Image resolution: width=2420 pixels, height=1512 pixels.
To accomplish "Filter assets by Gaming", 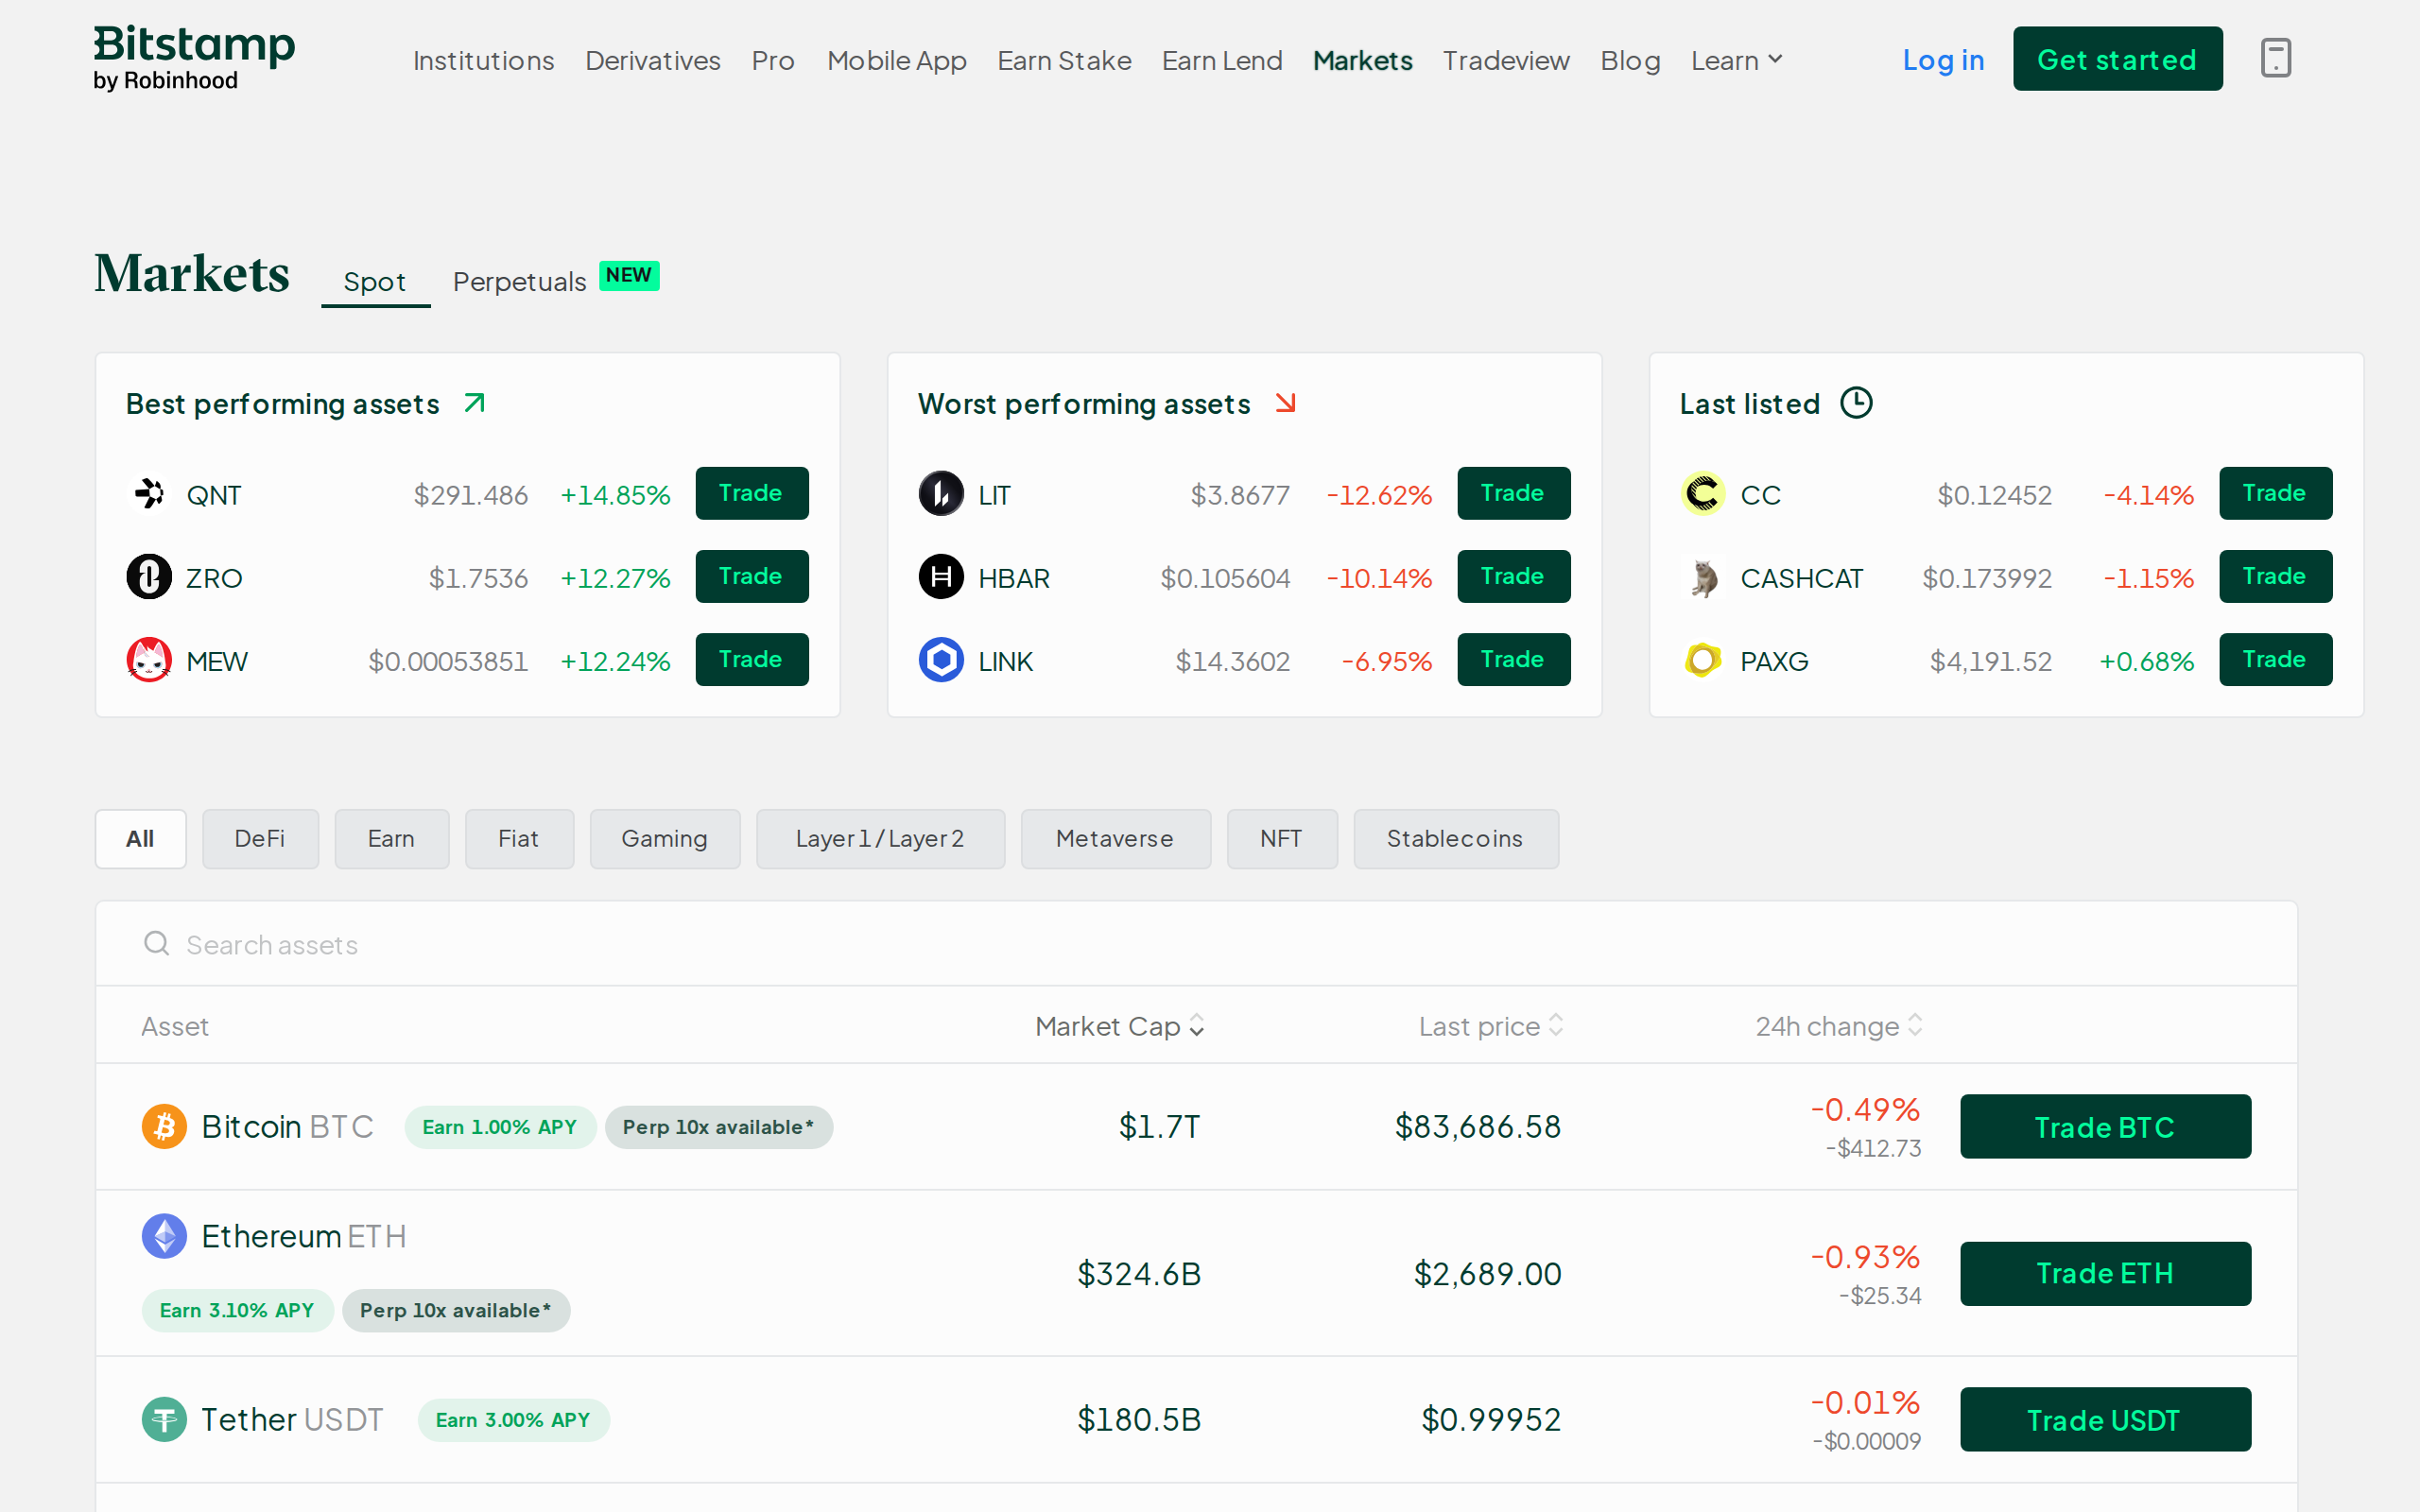I will point(665,838).
